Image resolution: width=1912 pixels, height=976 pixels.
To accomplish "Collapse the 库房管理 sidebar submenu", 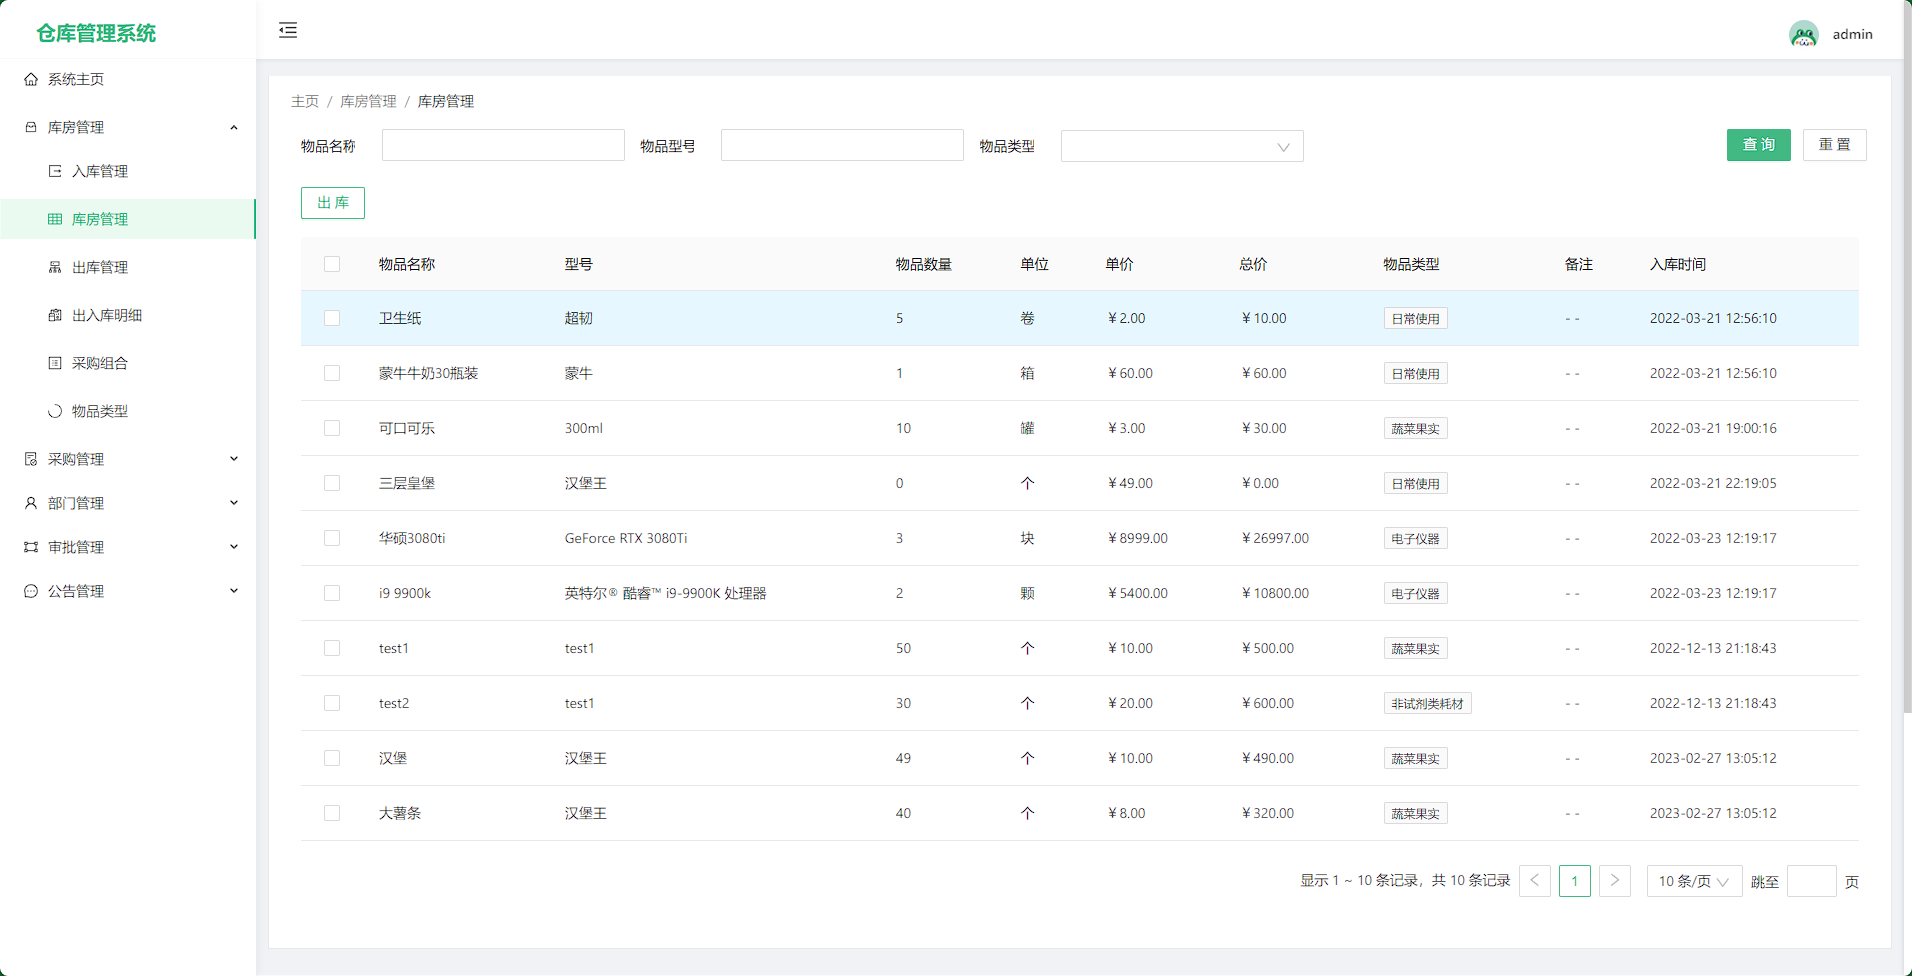I will (234, 127).
